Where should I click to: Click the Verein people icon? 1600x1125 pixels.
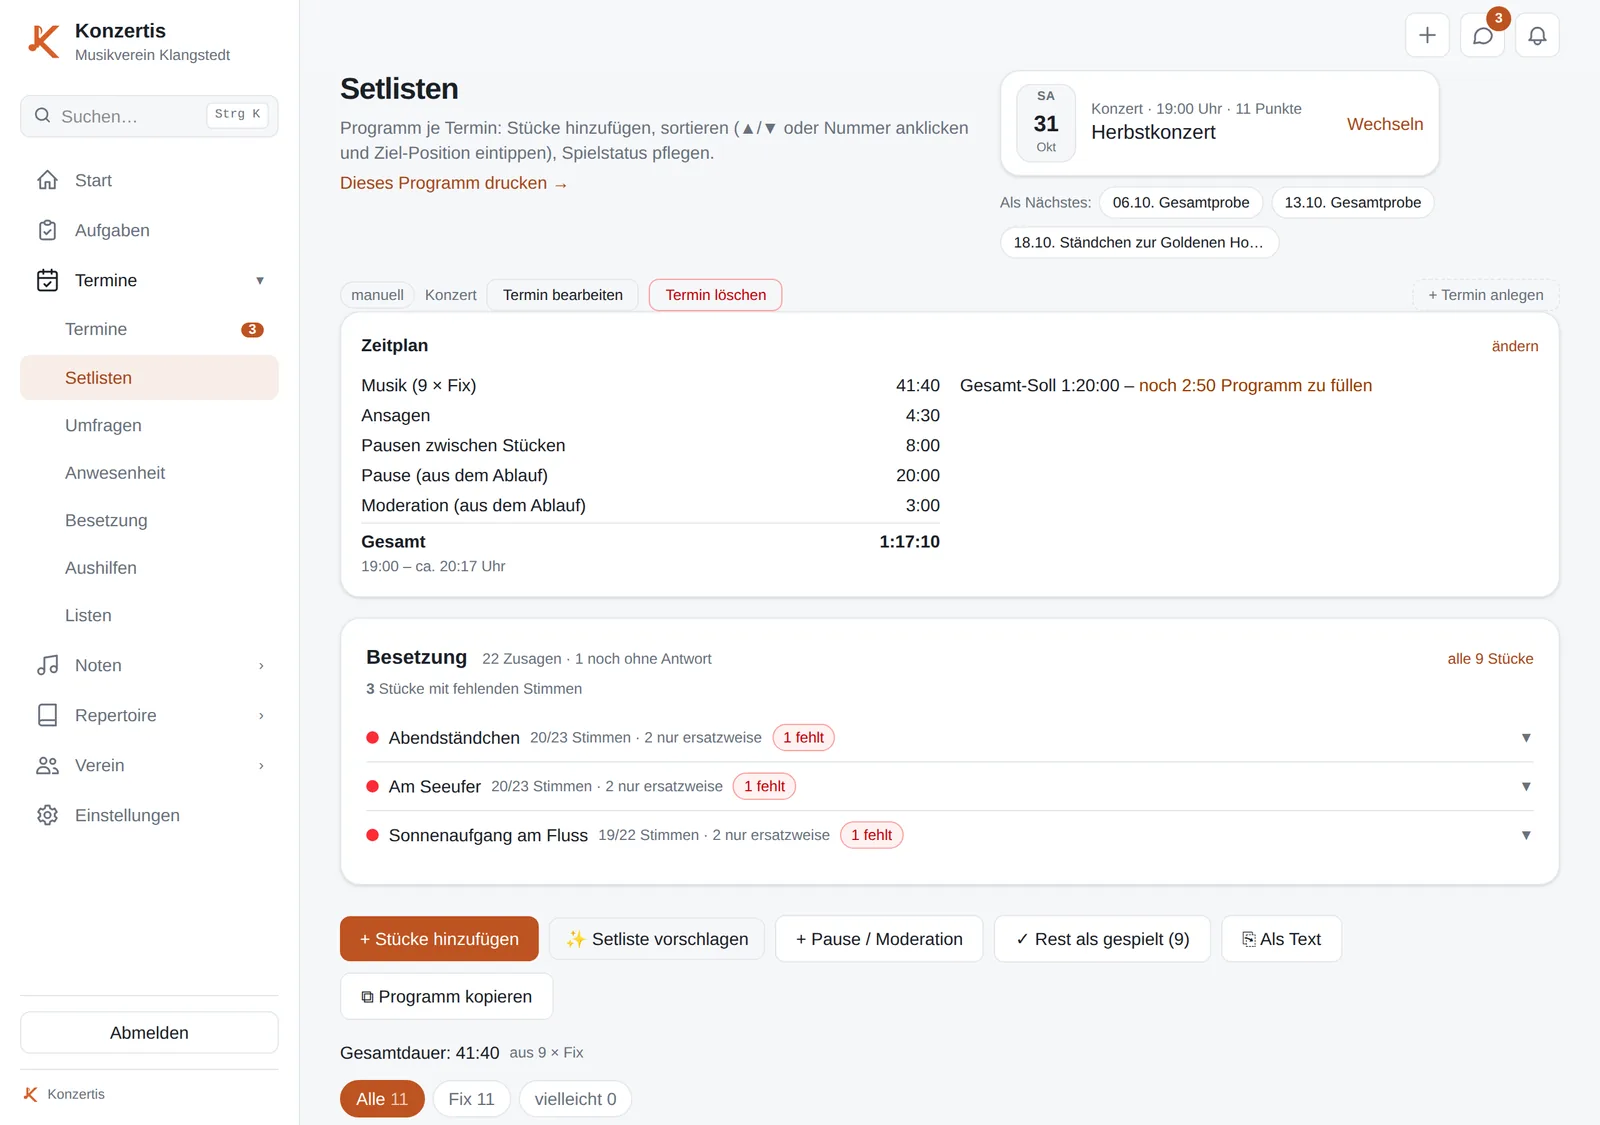click(47, 765)
